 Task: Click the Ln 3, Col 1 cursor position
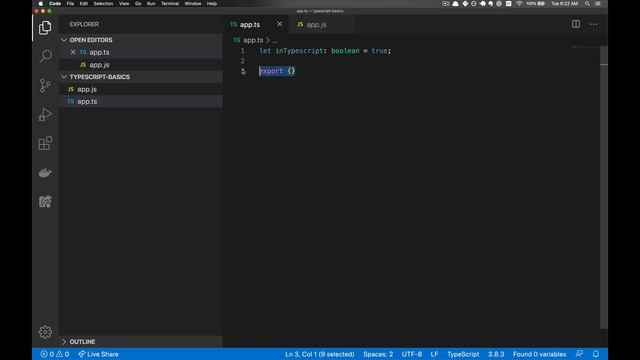click(320, 354)
